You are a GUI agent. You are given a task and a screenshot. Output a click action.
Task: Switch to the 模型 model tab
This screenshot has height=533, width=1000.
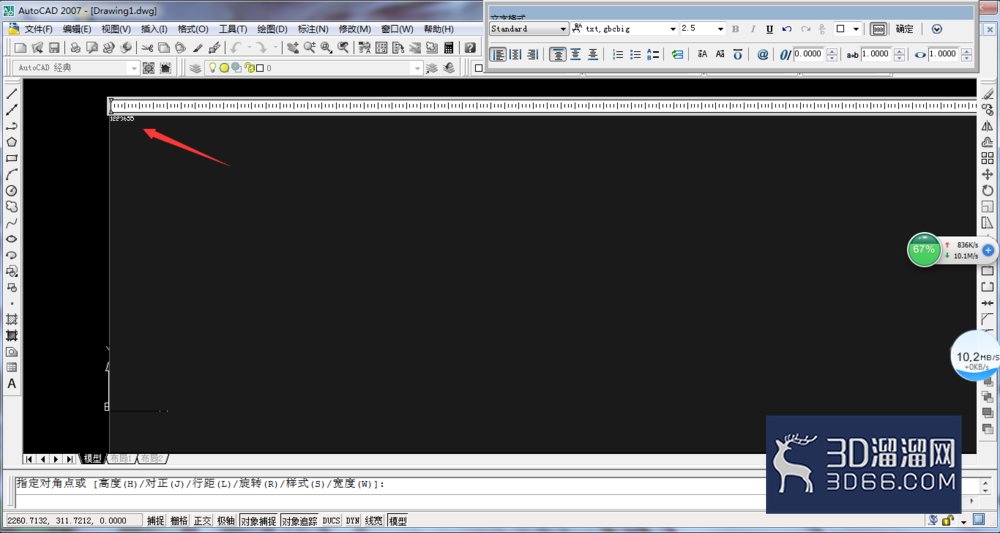[x=92, y=458]
